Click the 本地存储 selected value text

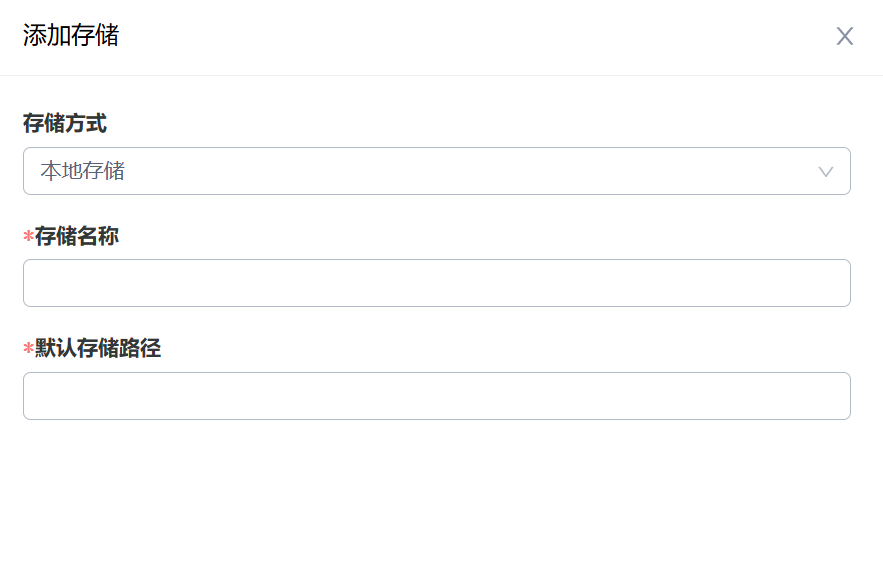coord(83,171)
